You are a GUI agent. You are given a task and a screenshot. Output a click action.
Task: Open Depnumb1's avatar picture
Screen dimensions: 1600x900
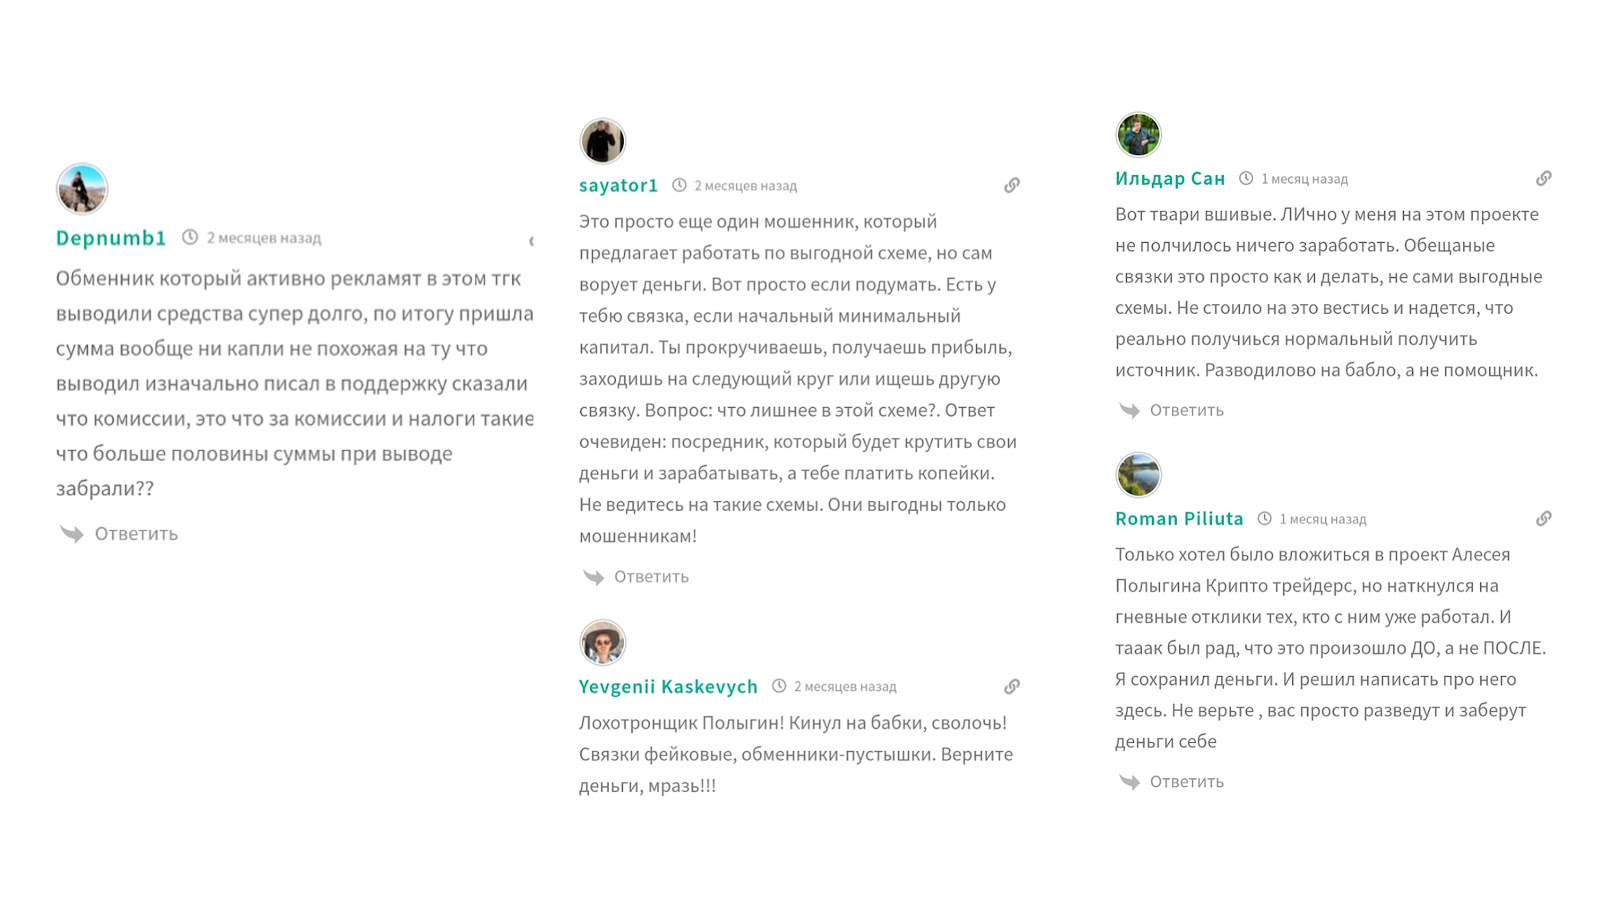(82, 189)
